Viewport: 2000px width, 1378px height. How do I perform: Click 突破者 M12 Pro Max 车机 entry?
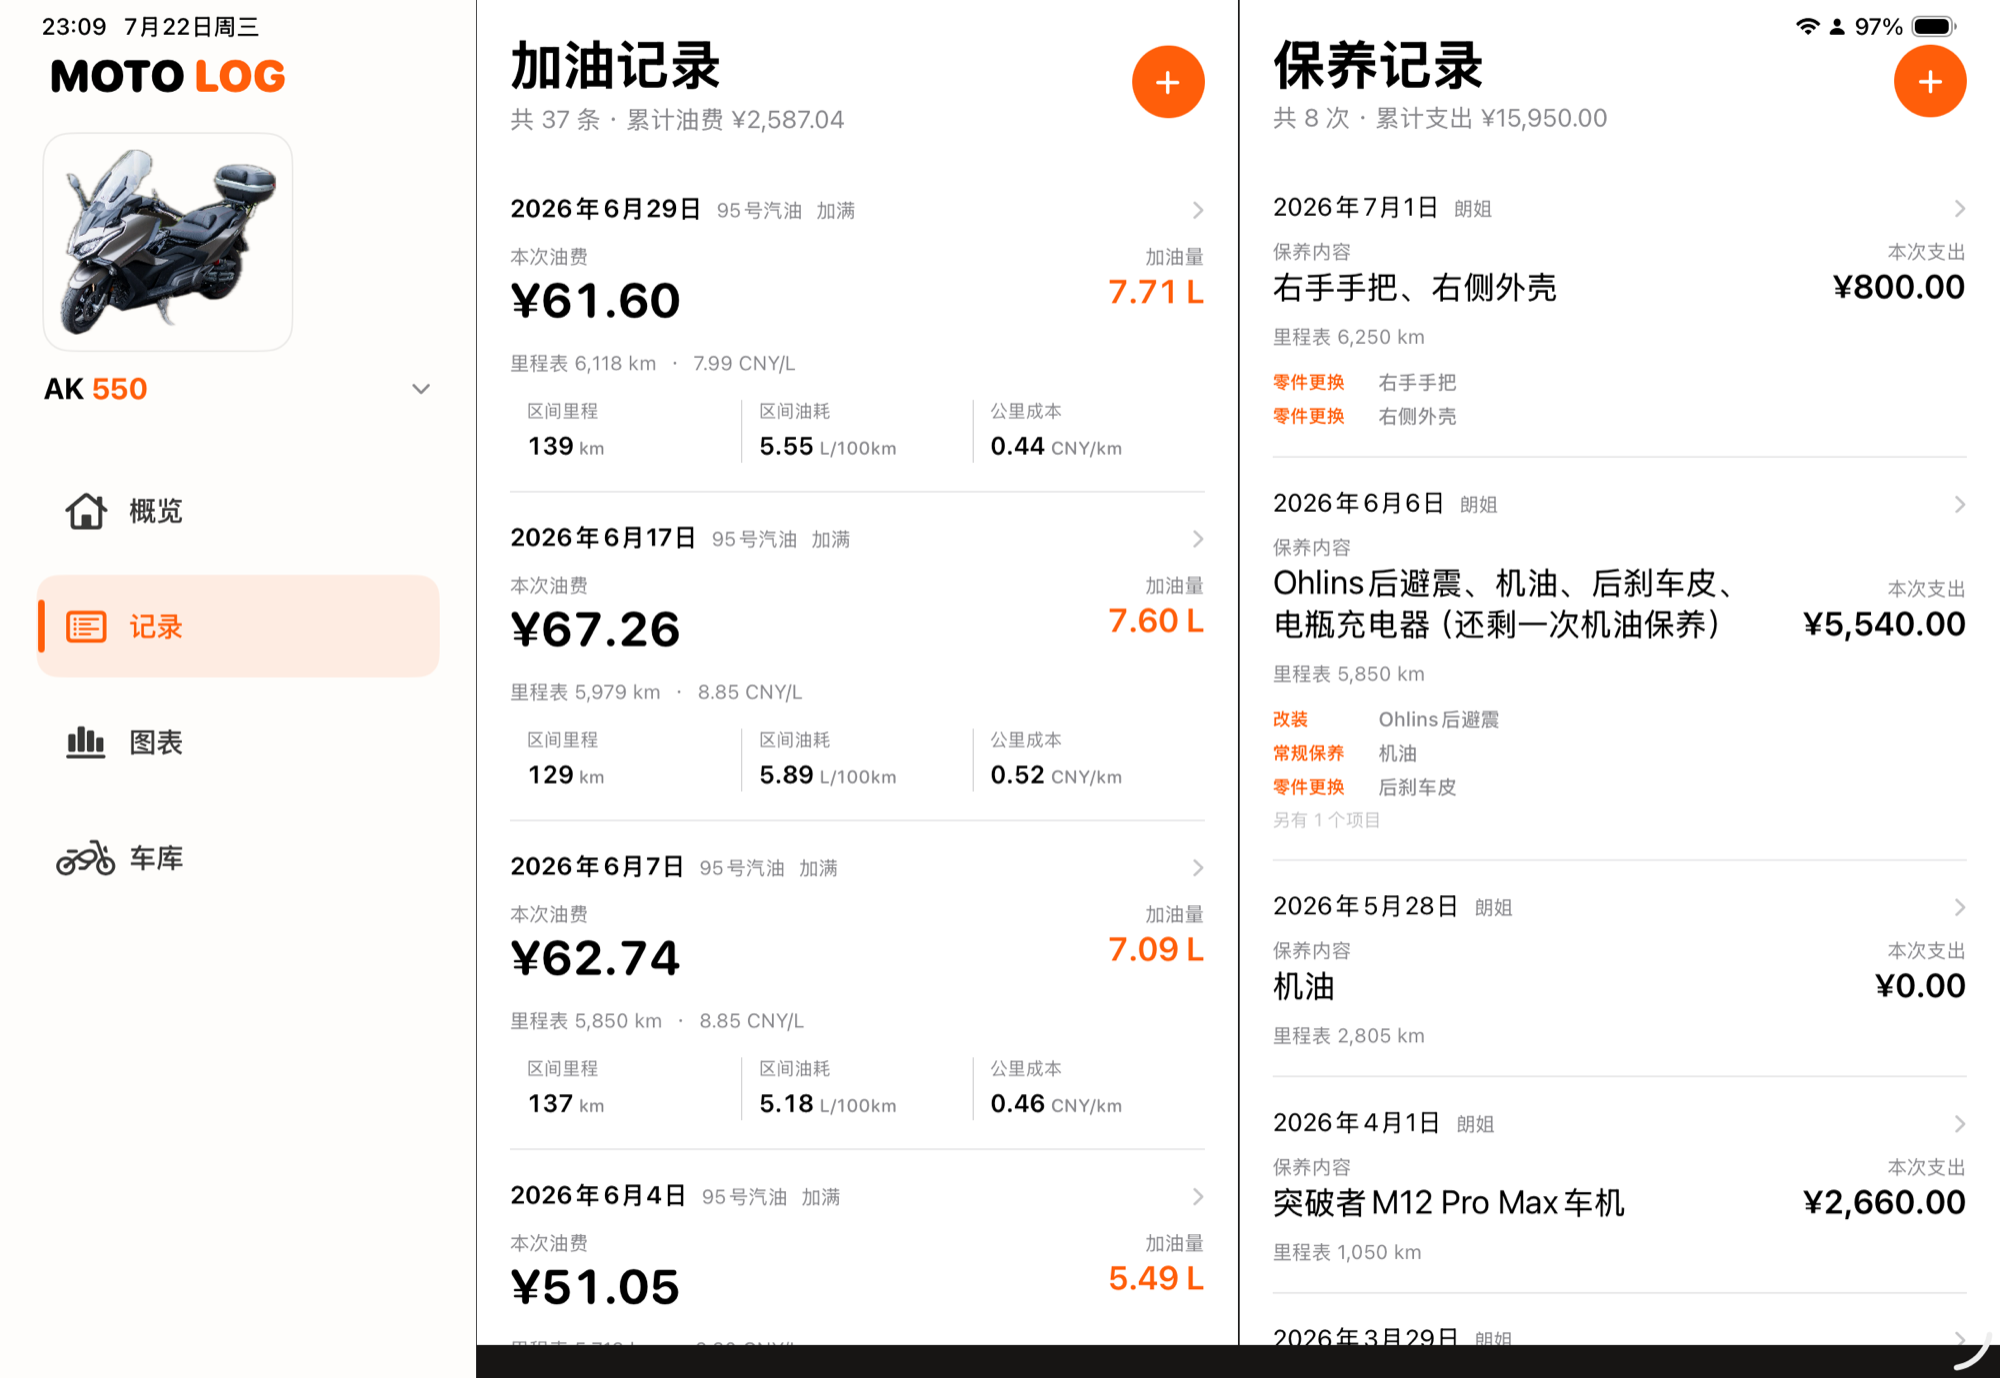pos(1449,1203)
